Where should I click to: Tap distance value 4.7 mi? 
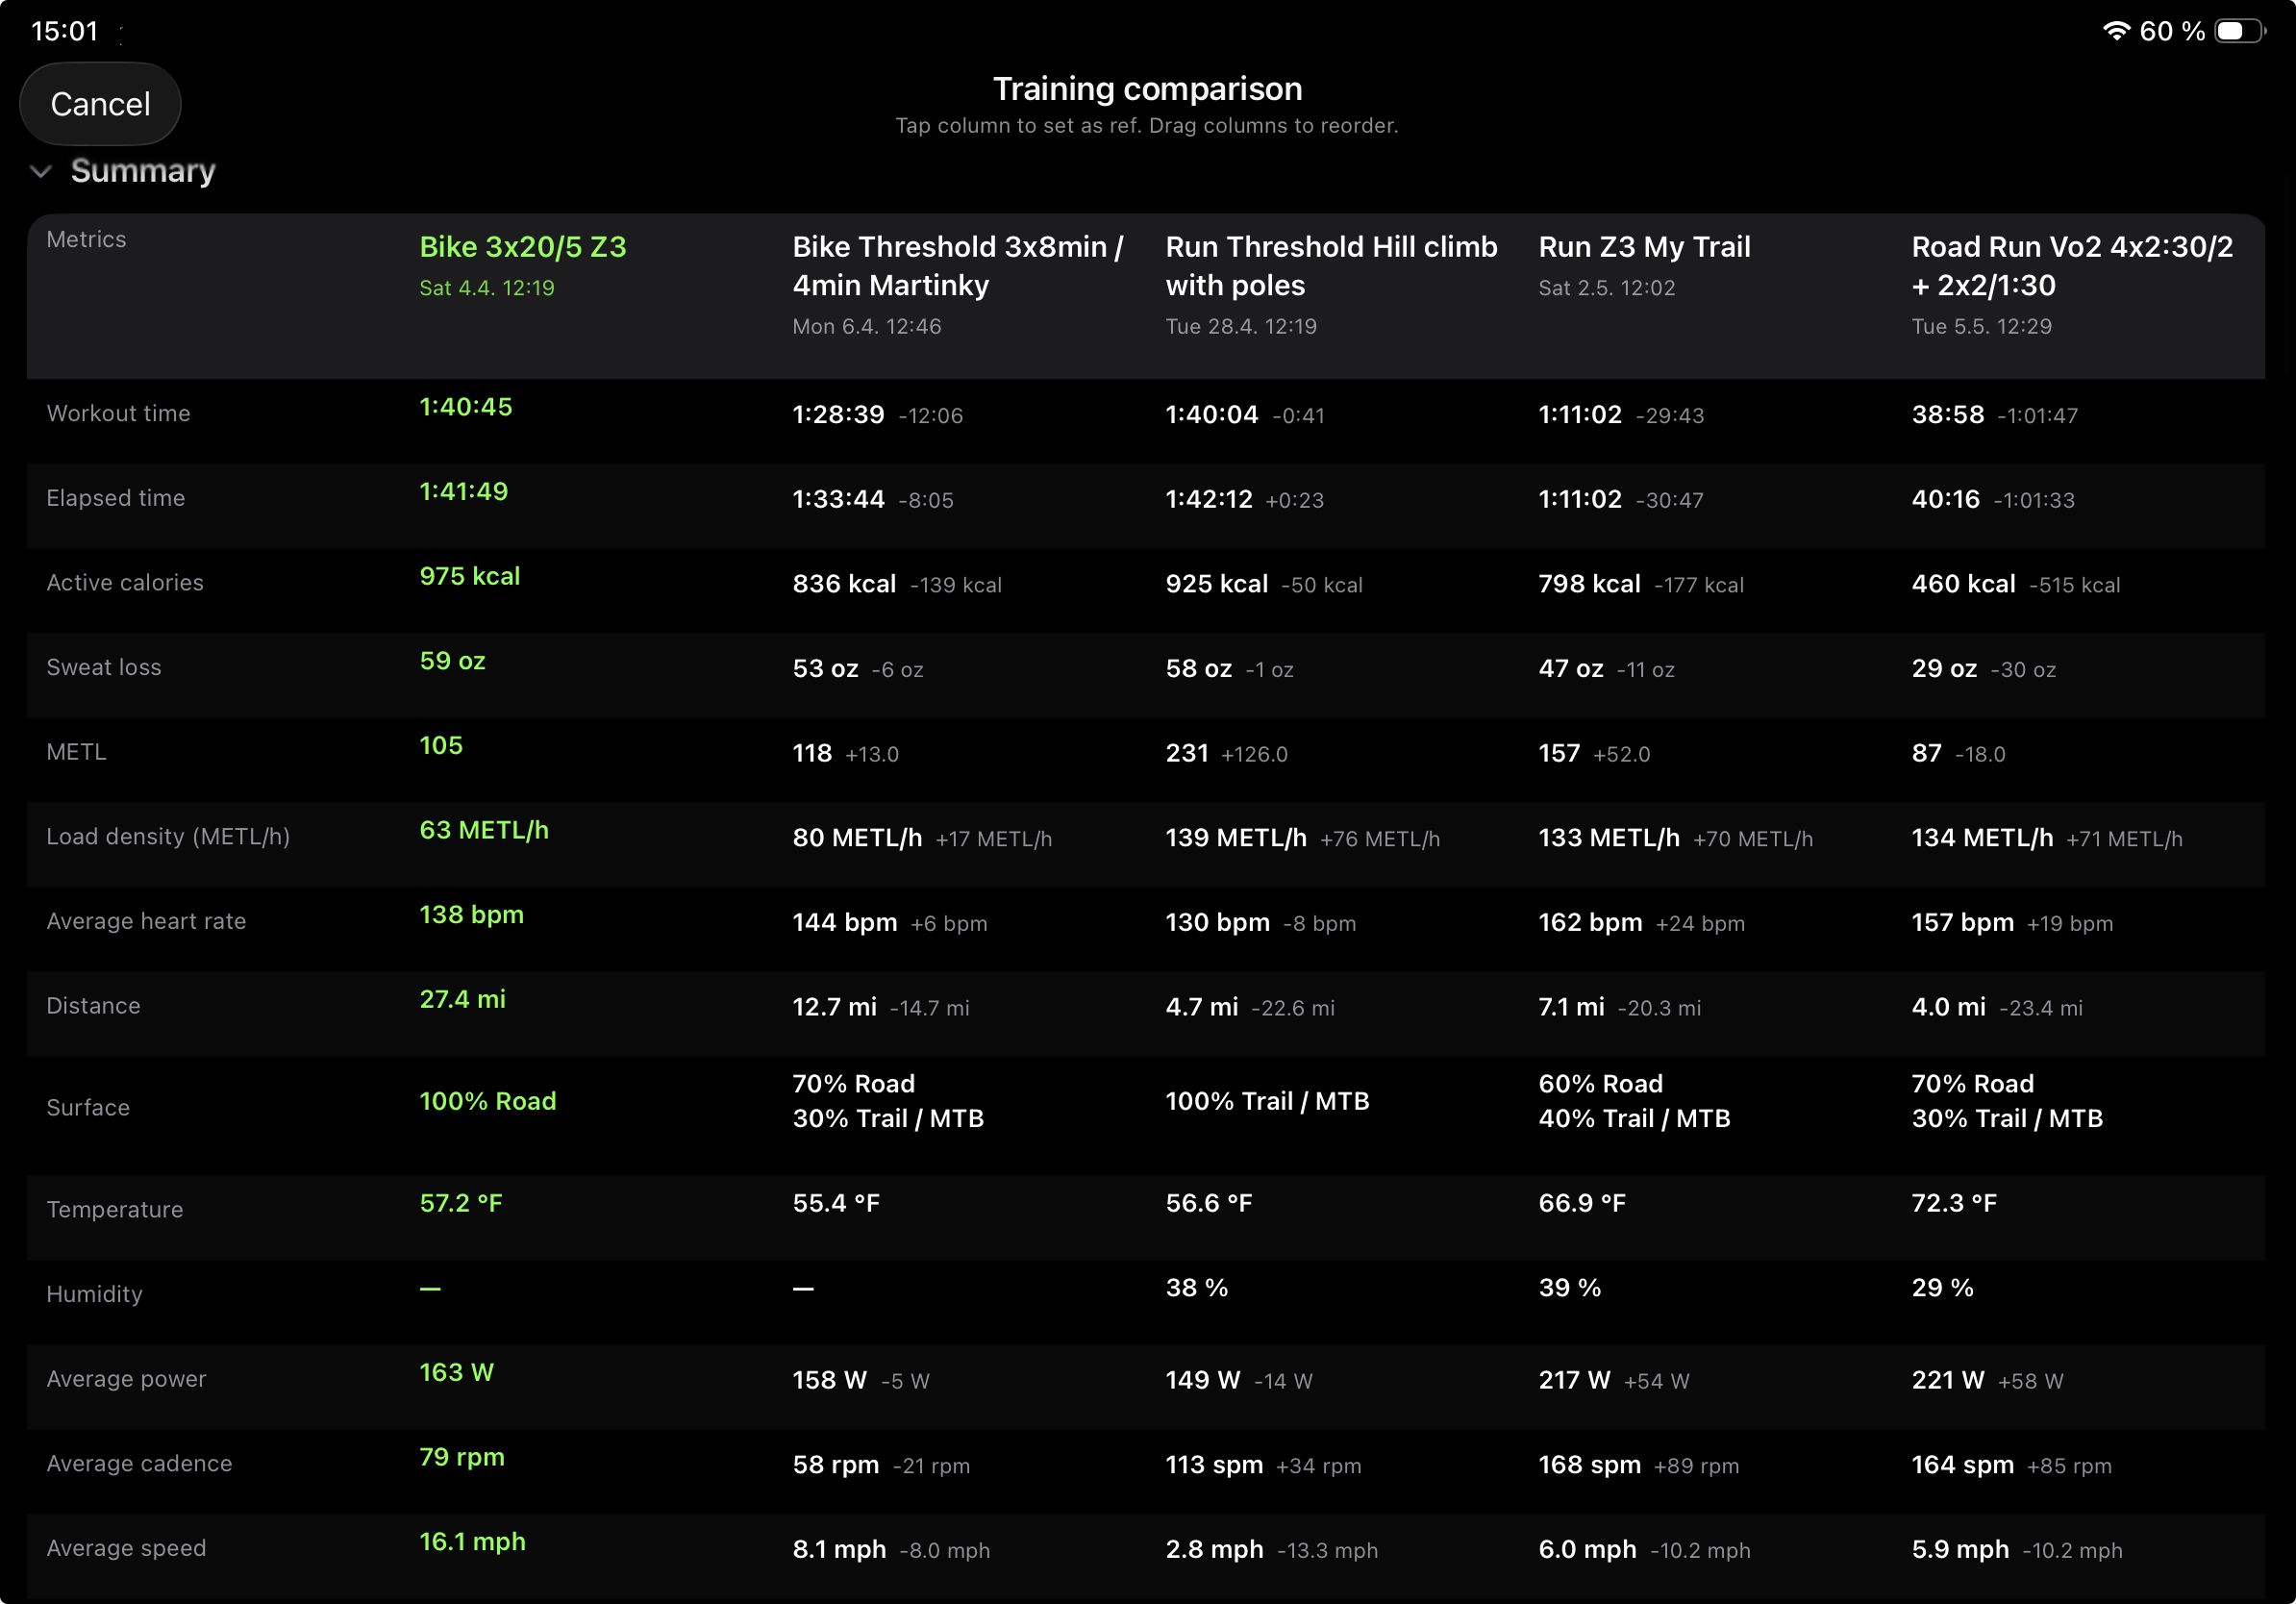(x=1201, y=1007)
